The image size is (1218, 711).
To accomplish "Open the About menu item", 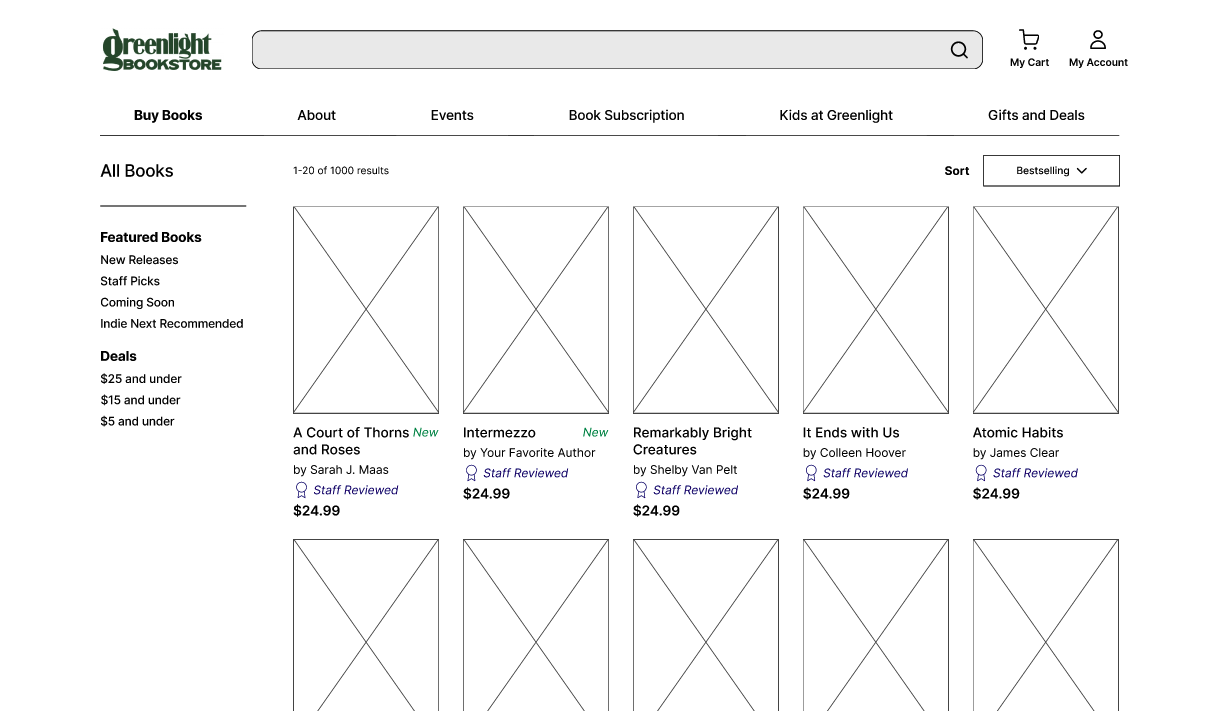I will tap(316, 115).
